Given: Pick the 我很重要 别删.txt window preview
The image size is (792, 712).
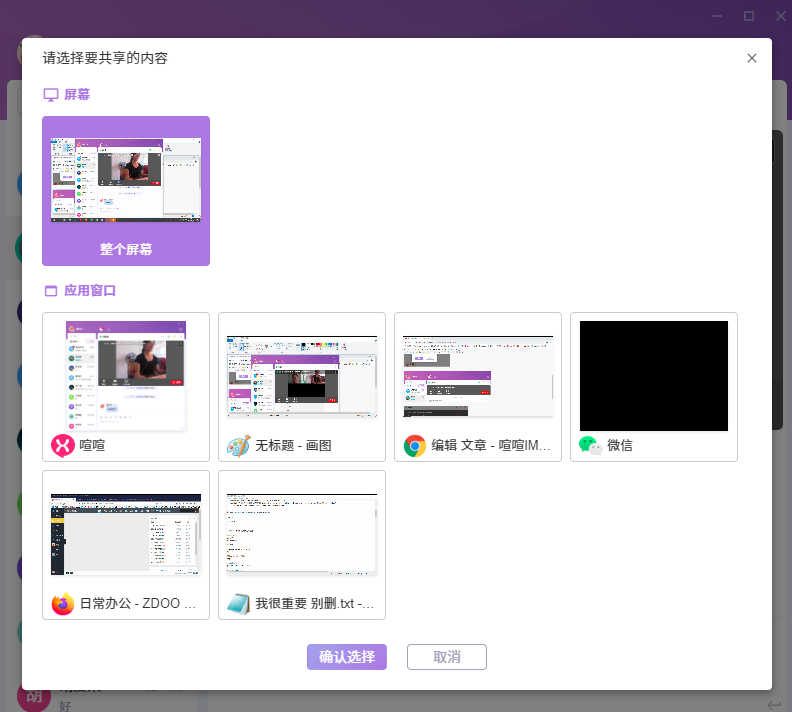Looking at the screenshot, I should pos(302,533).
